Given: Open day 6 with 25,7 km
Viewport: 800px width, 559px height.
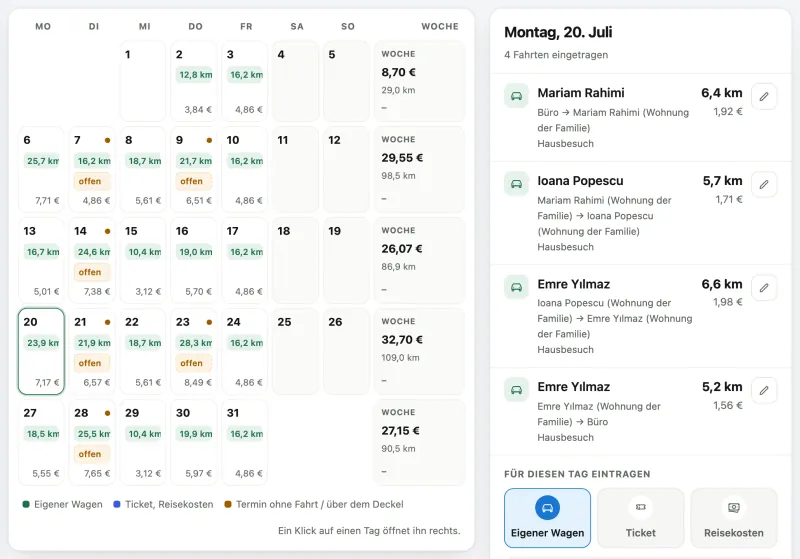Looking at the screenshot, I should tap(41, 169).
